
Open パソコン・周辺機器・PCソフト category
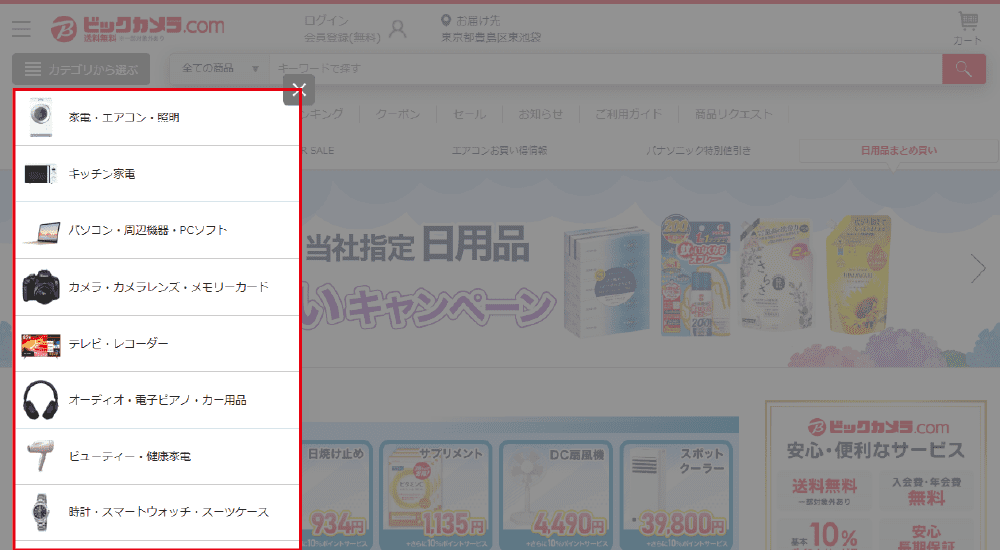pos(157,230)
